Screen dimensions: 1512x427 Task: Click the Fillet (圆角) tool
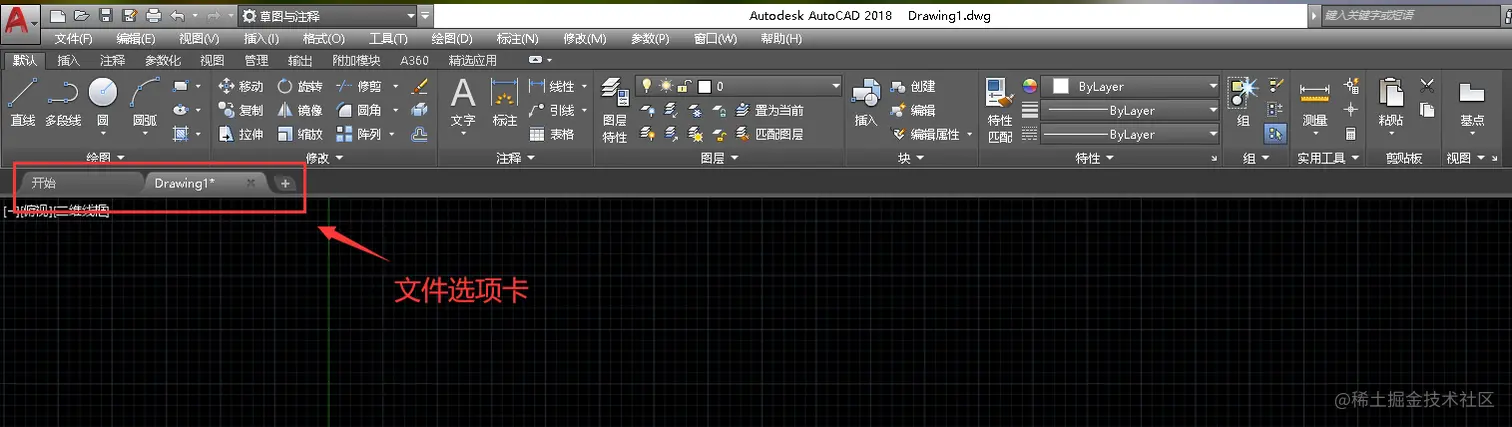pyautogui.click(x=359, y=111)
